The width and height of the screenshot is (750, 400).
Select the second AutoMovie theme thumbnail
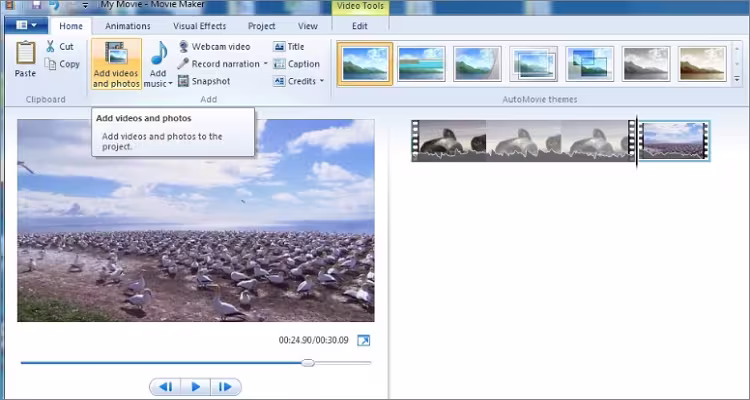click(421, 64)
